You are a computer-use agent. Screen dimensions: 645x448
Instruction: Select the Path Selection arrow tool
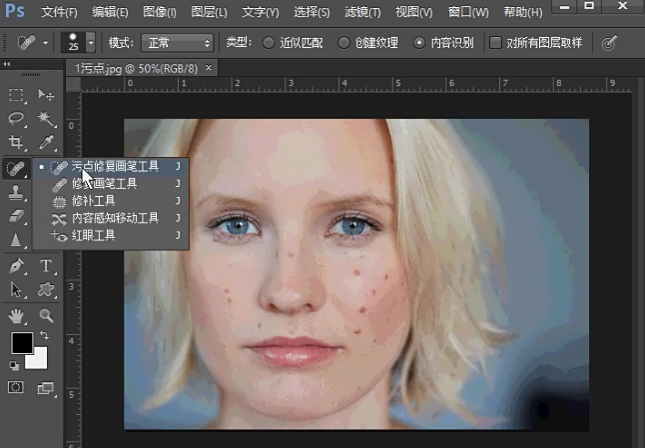click(16, 290)
